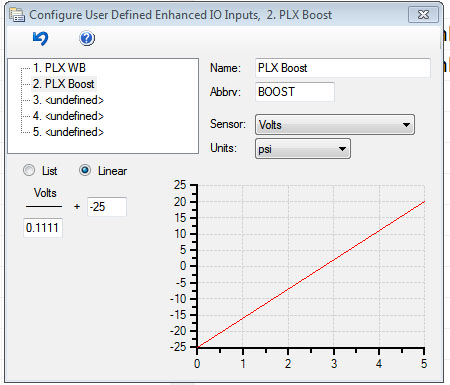Select the 1. PLX WB input
This screenshot has width=450, height=385.
coord(59,68)
